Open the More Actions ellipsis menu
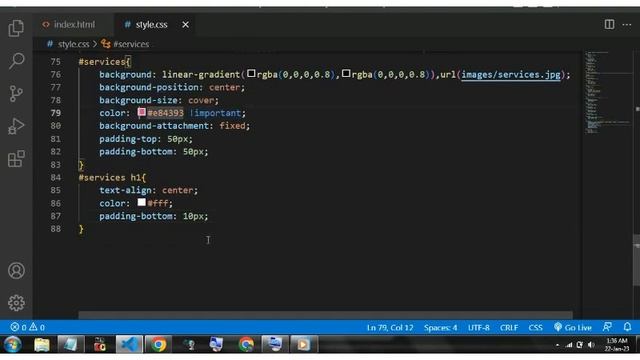 point(627,25)
